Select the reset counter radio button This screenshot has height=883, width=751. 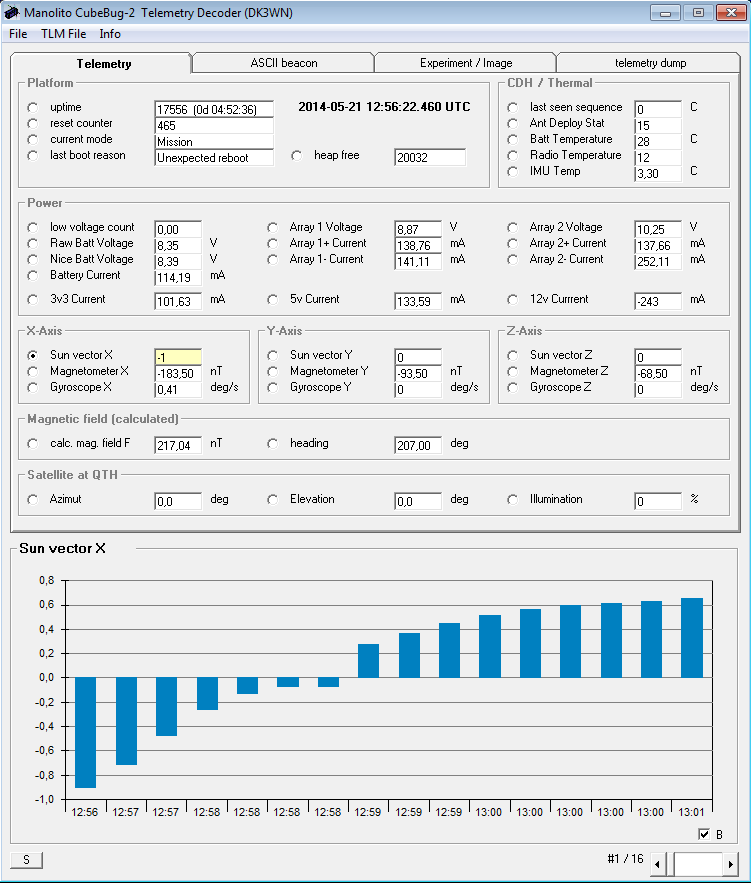tap(33, 123)
